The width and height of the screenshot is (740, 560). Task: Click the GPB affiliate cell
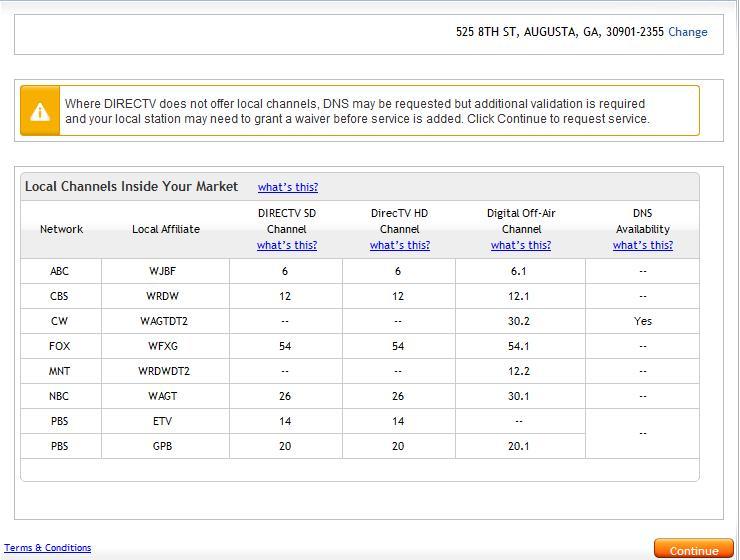click(x=165, y=446)
